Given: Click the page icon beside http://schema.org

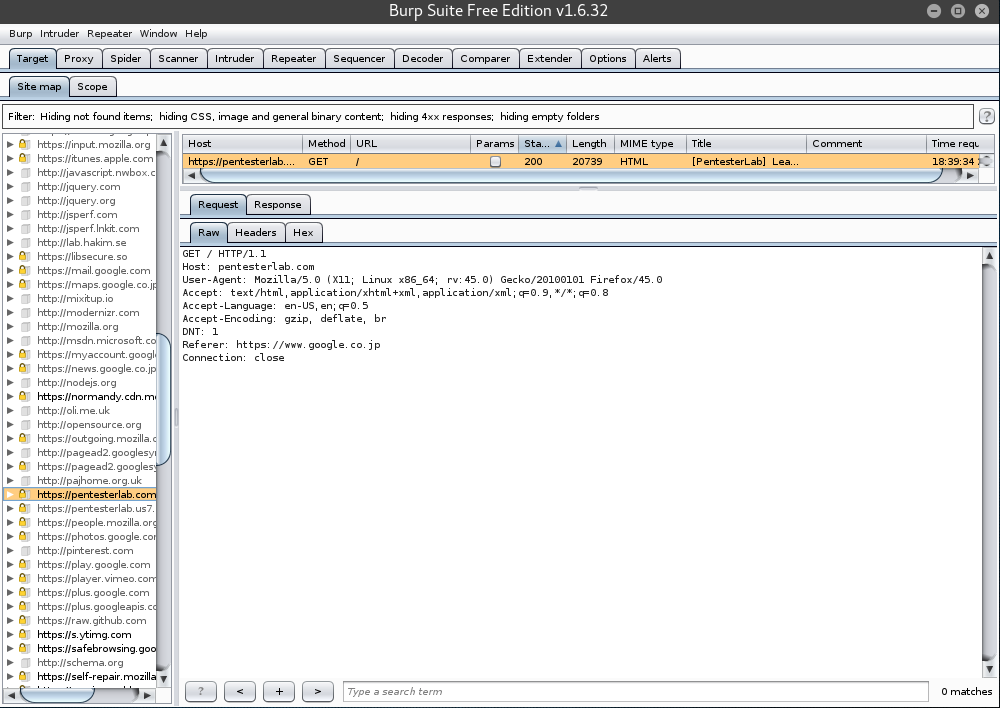Looking at the screenshot, I should (26, 663).
